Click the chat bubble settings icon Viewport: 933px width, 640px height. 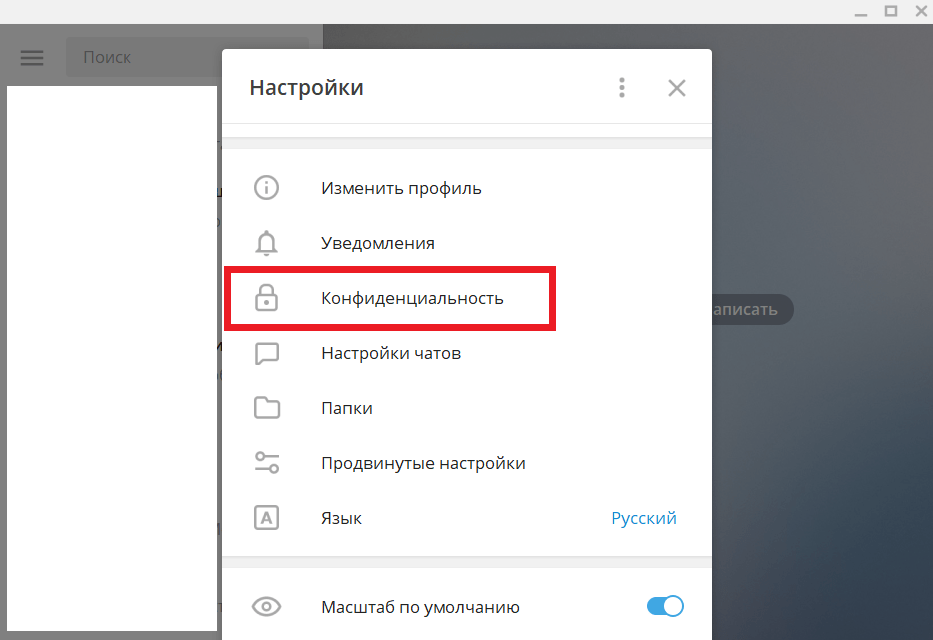[266, 353]
